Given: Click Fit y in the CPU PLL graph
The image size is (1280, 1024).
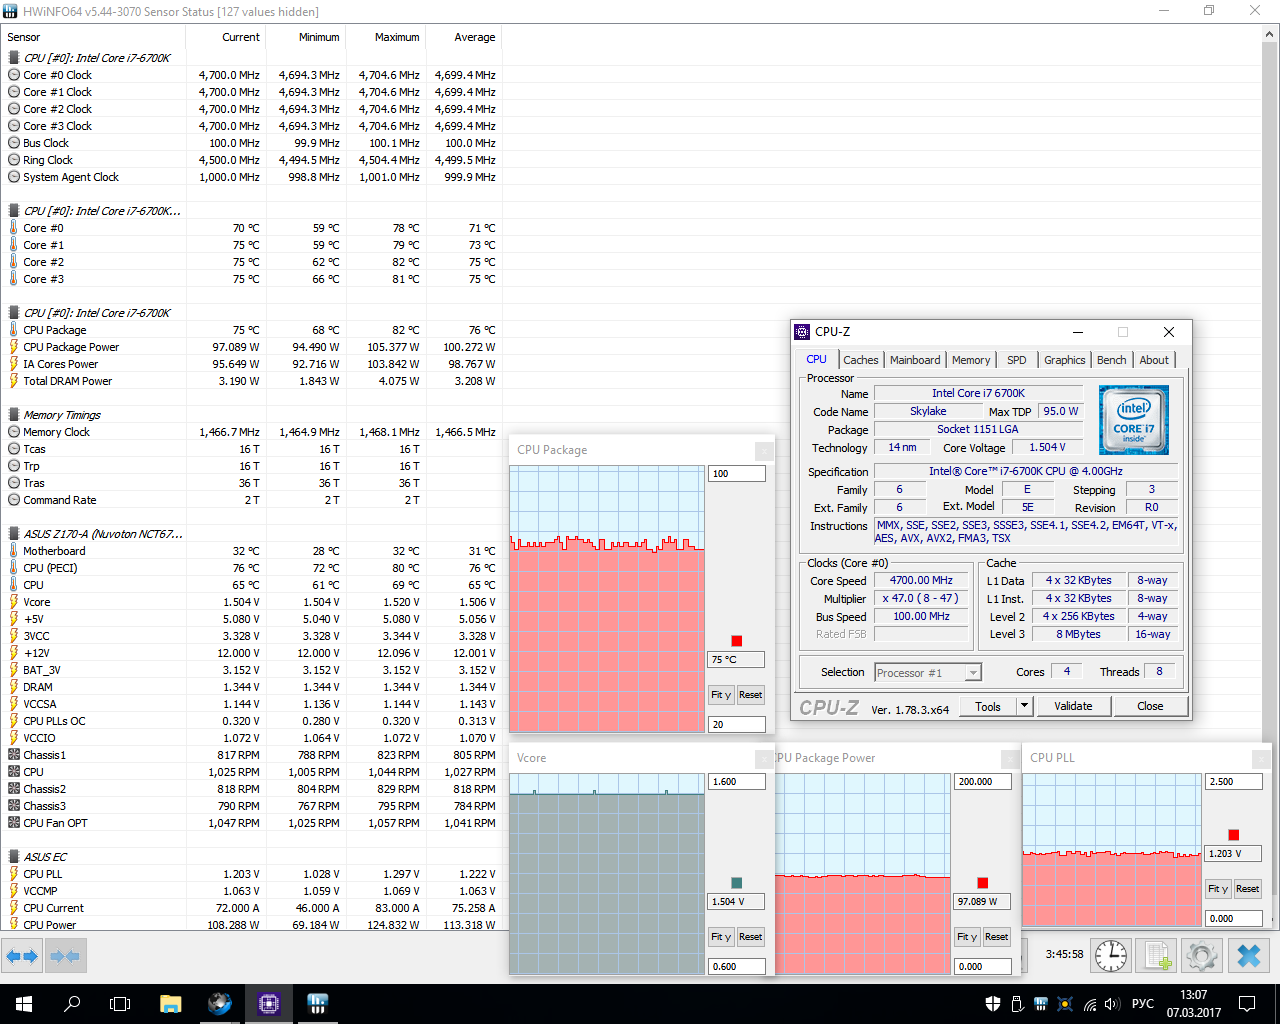Looking at the screenshot, I should pyautogui.click(x=1218, y=889).
